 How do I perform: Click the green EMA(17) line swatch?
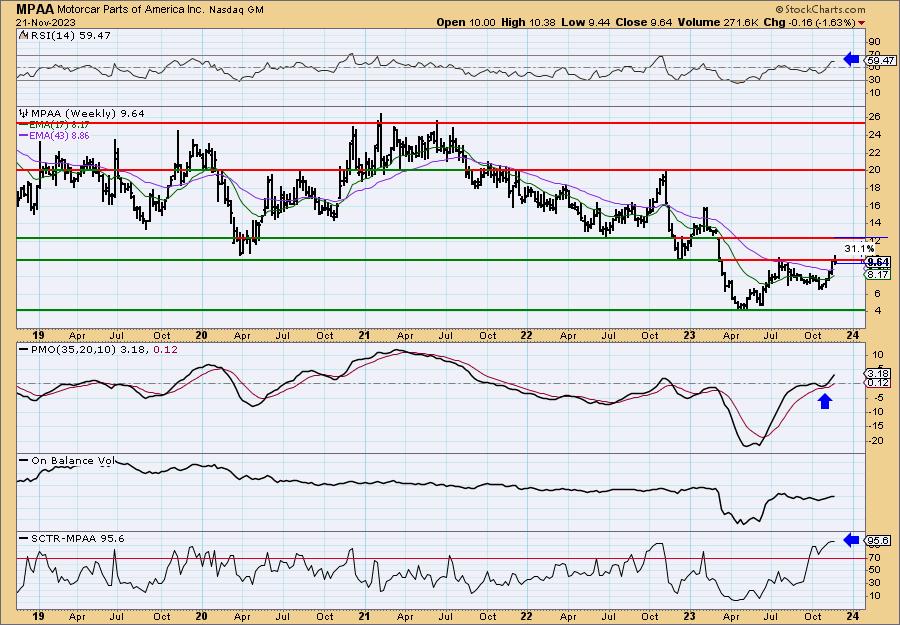24,125
